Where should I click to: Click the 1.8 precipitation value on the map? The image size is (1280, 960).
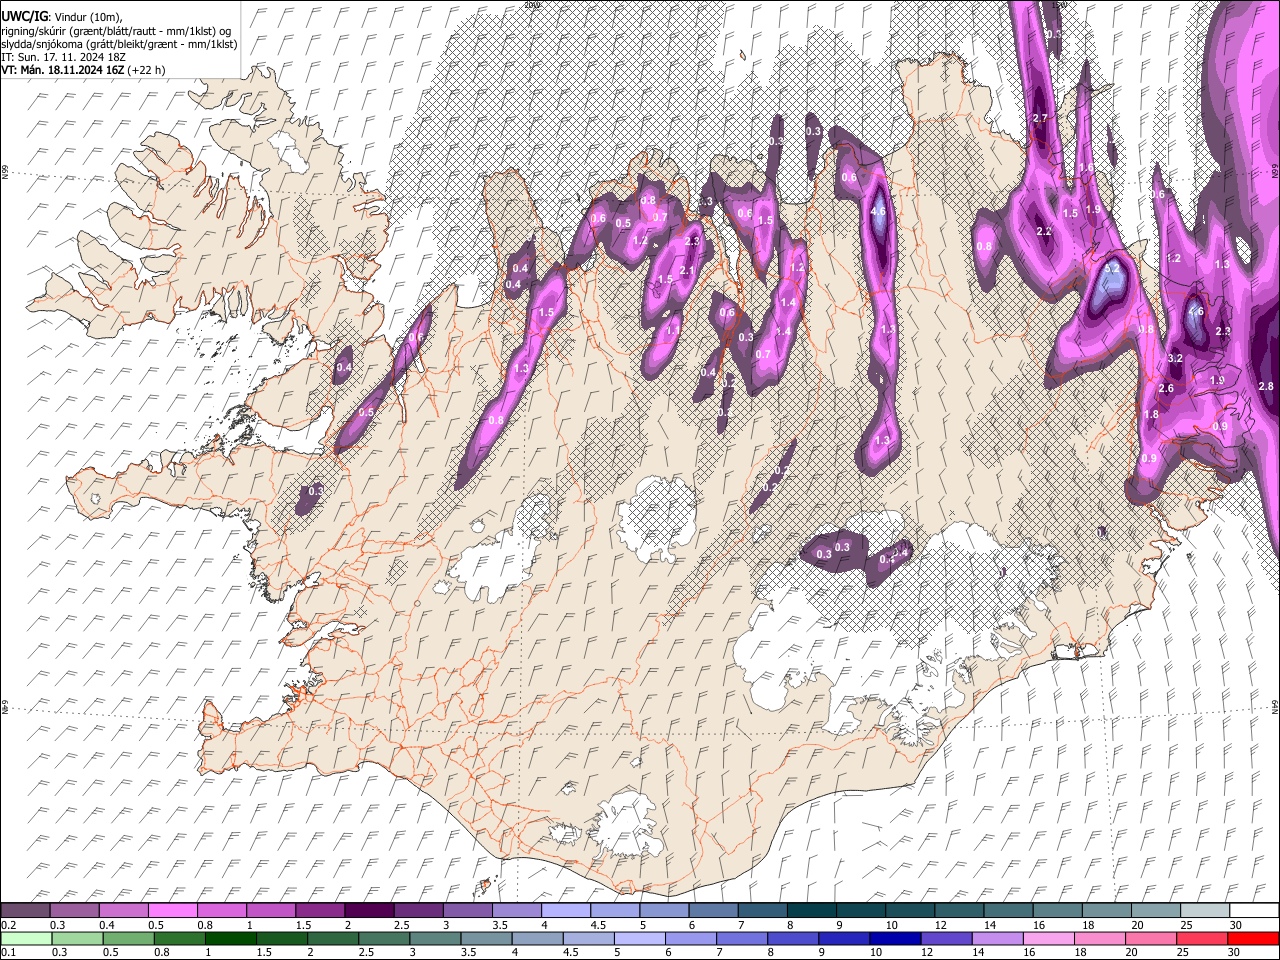(1151, 414)
